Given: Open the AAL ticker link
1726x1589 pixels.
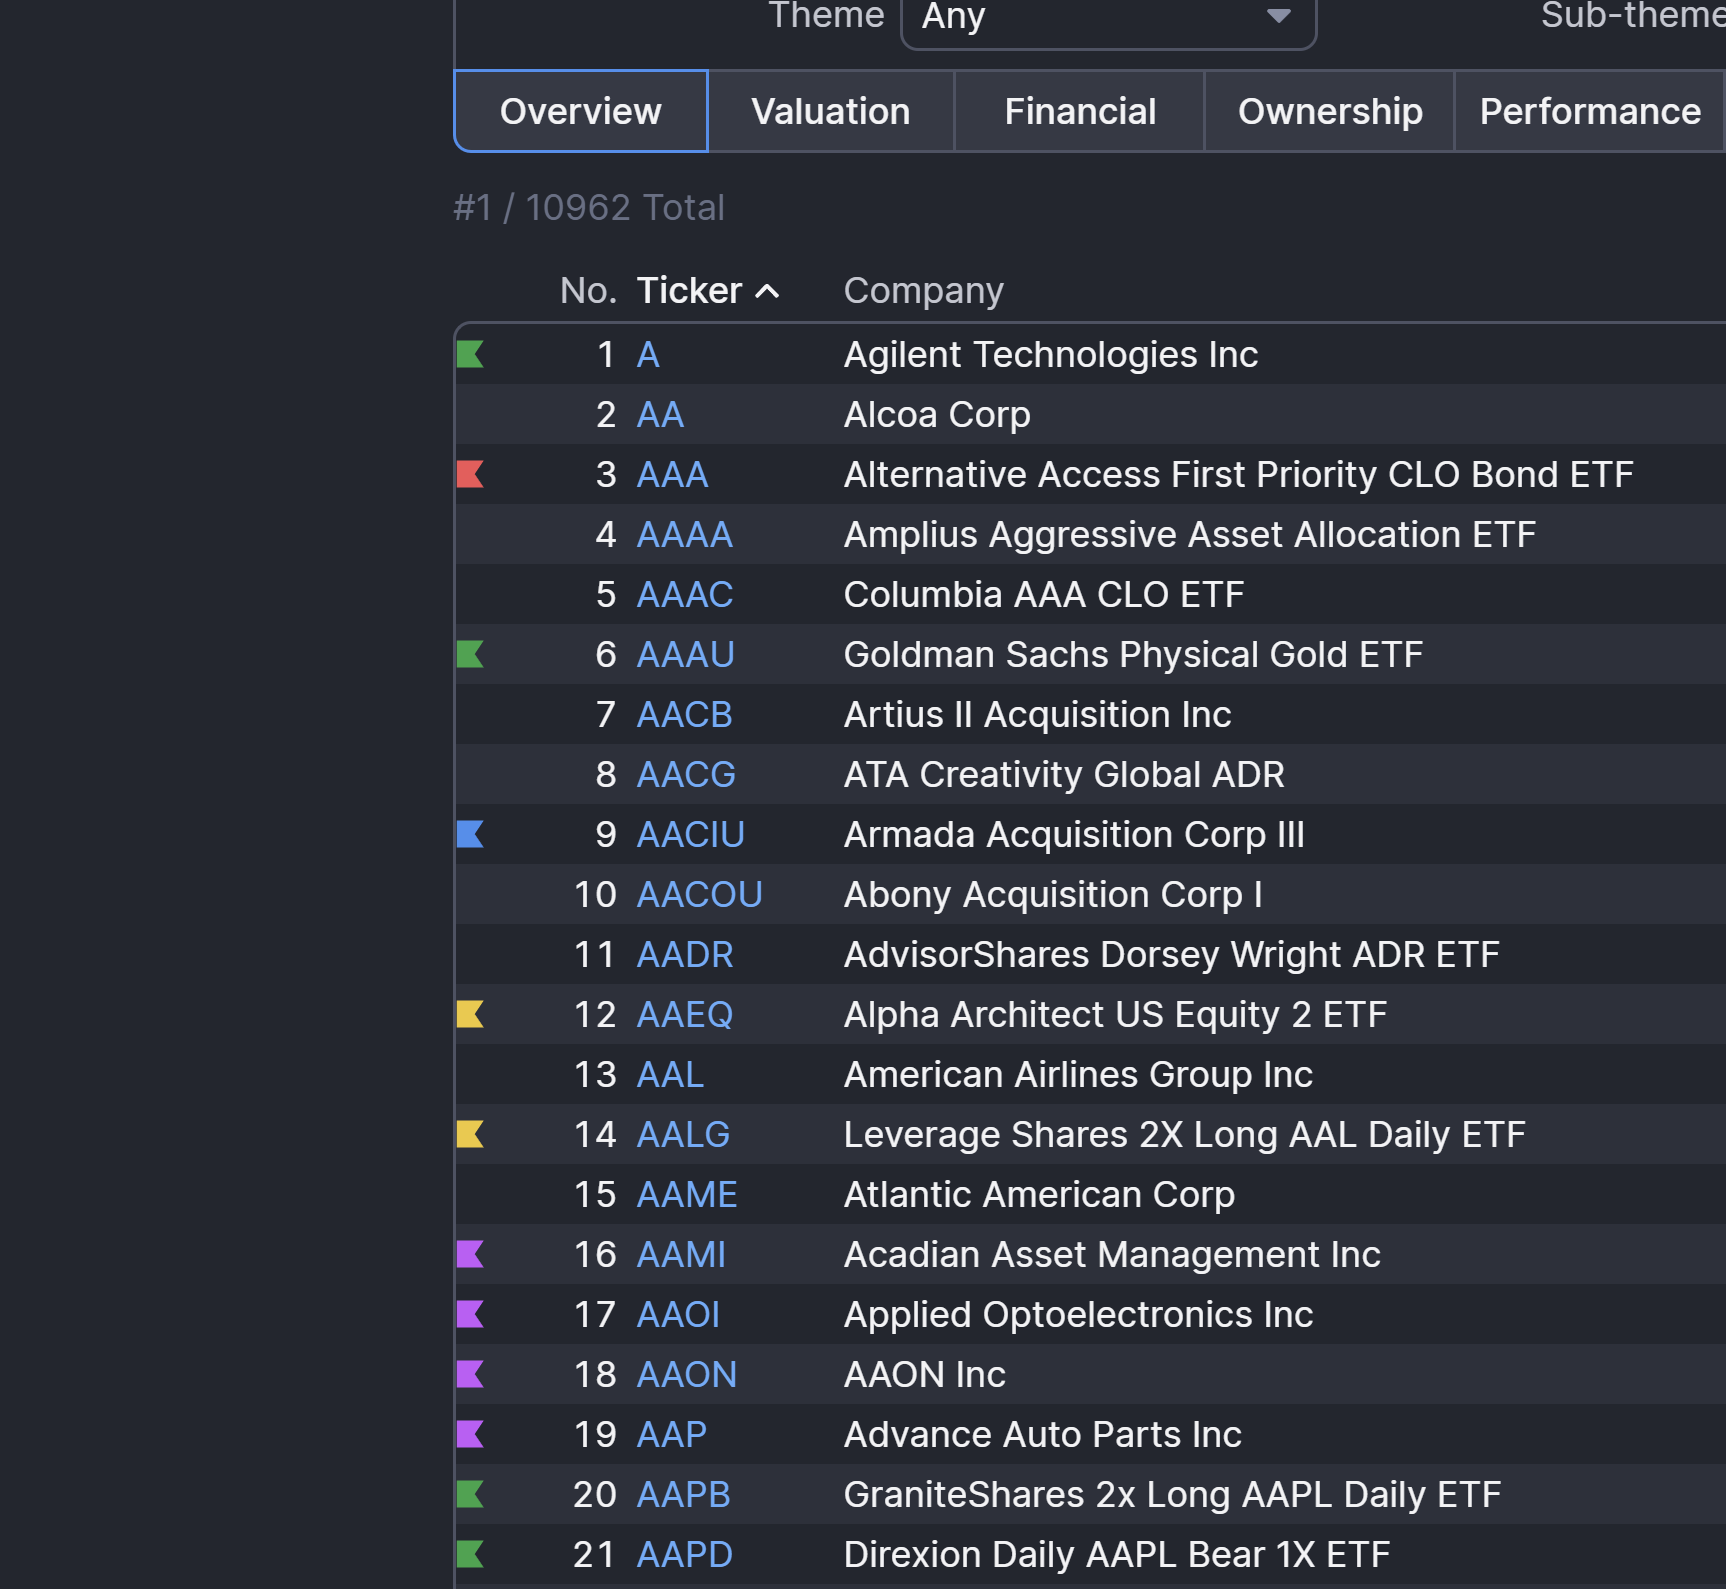Looking at the screenshot, I should [671, 1075].
